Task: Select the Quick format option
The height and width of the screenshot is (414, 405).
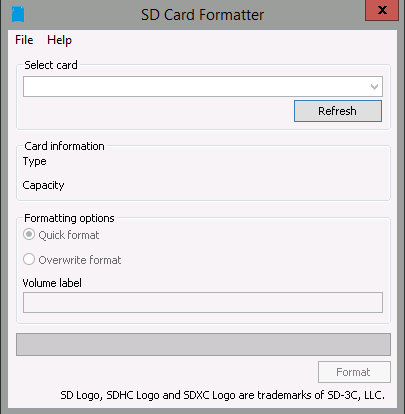Action: pos(61,235)
